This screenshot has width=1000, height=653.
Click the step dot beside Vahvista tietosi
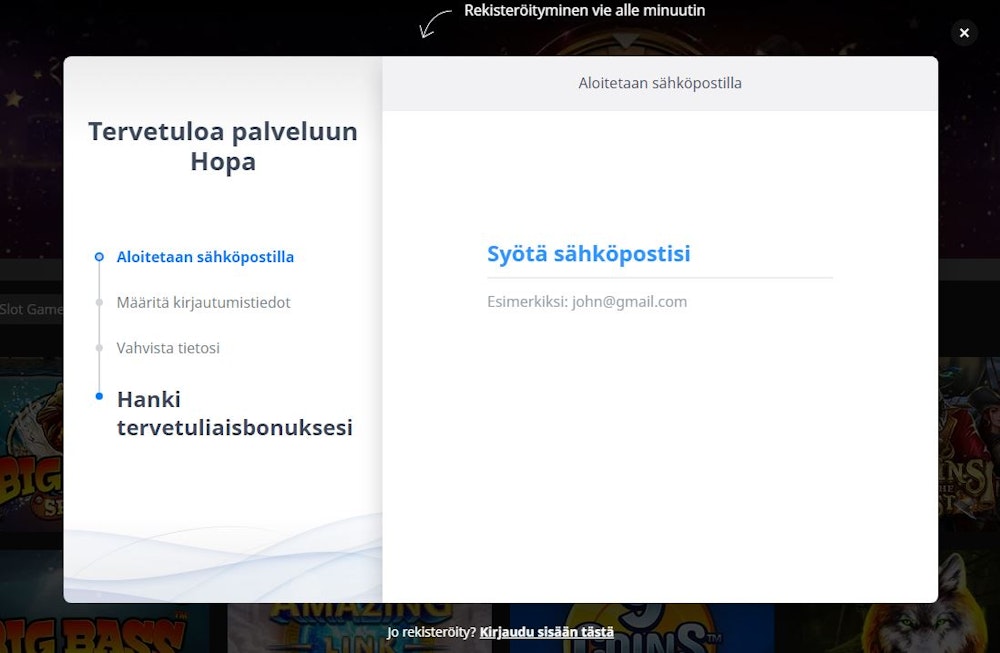tap(98, 347)
